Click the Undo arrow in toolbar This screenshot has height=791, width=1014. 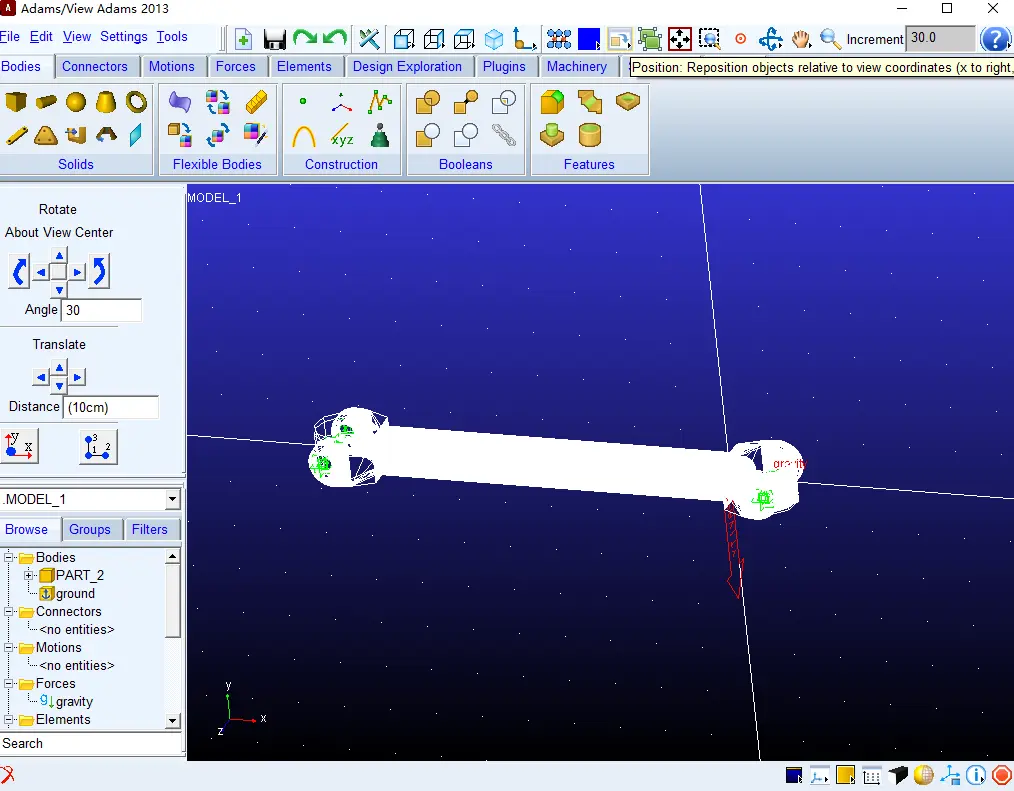[x=335, y=38]
